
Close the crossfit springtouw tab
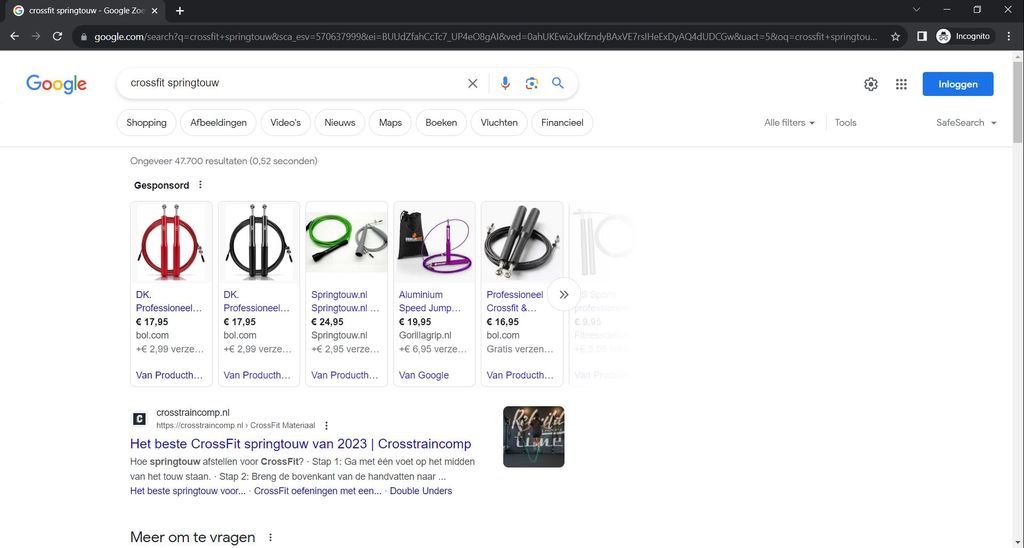click(x=154, y=10)
